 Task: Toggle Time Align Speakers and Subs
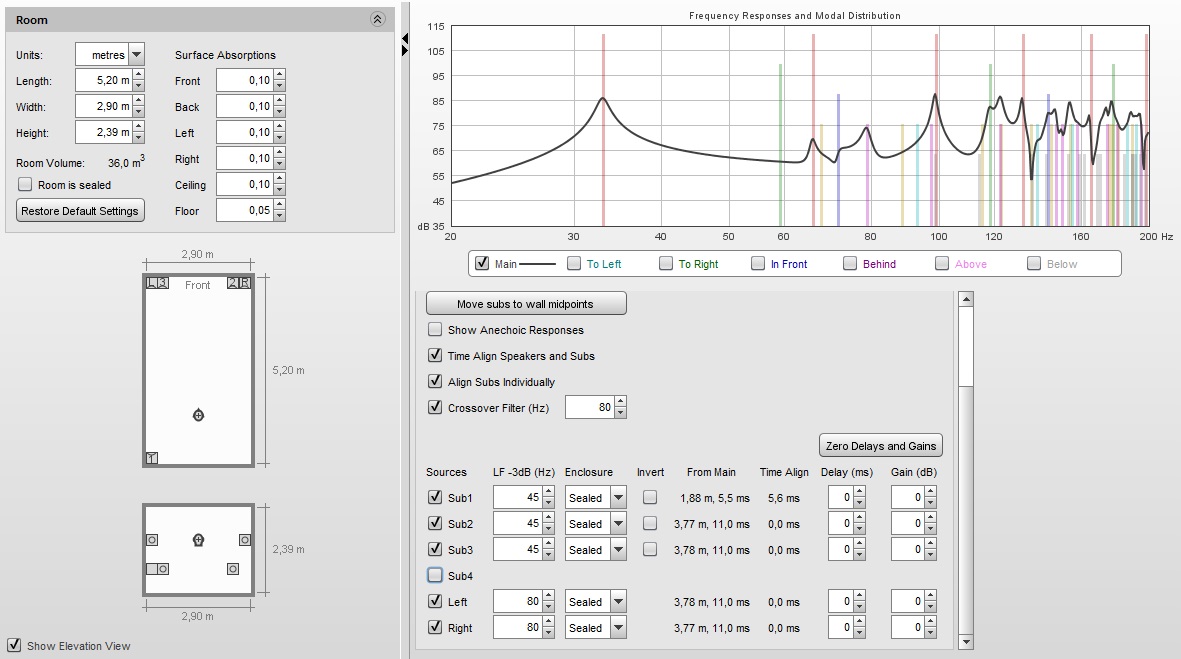[x=435, y=355]
